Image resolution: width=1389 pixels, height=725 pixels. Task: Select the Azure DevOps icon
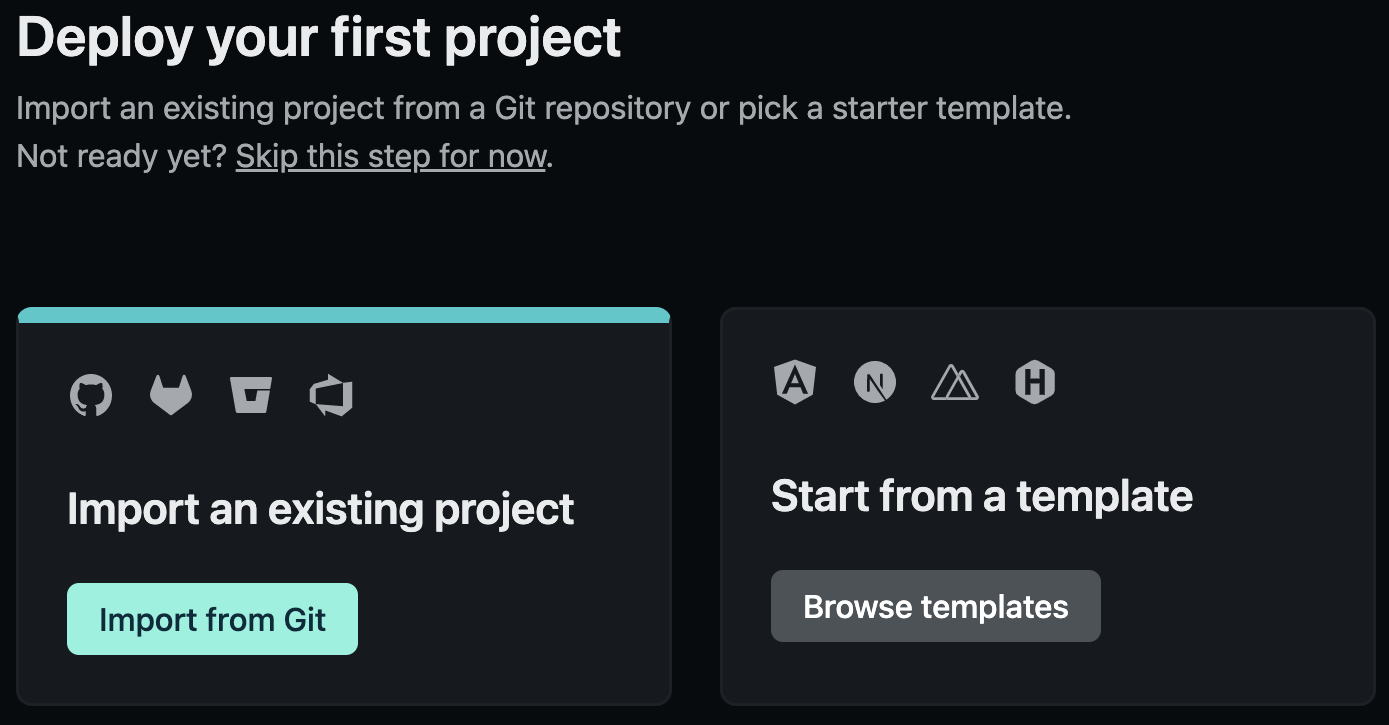[x=331, y=394]
